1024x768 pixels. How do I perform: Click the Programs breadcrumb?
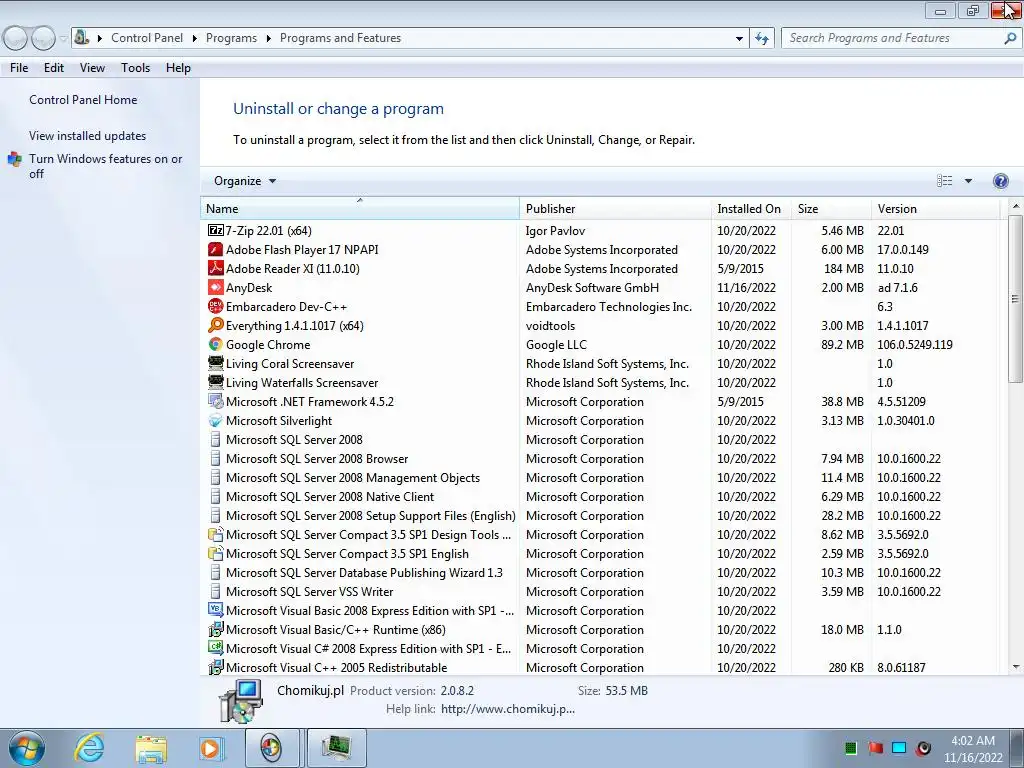coord(231,38)
